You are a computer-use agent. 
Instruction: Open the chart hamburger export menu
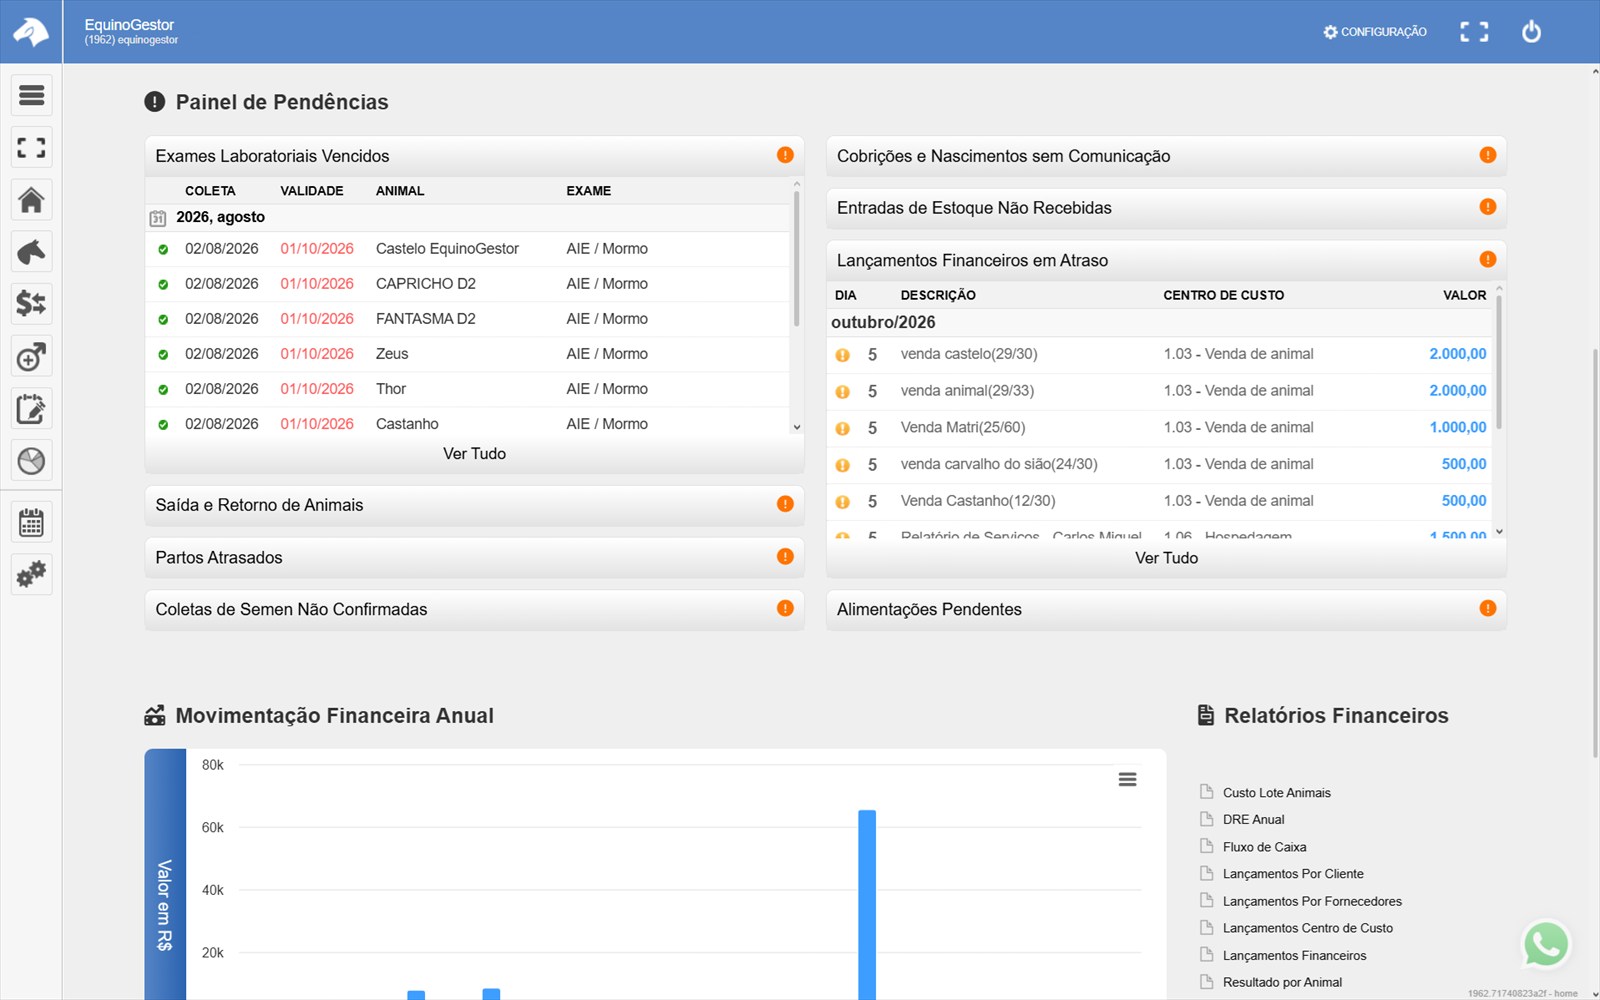(1127, 780)
